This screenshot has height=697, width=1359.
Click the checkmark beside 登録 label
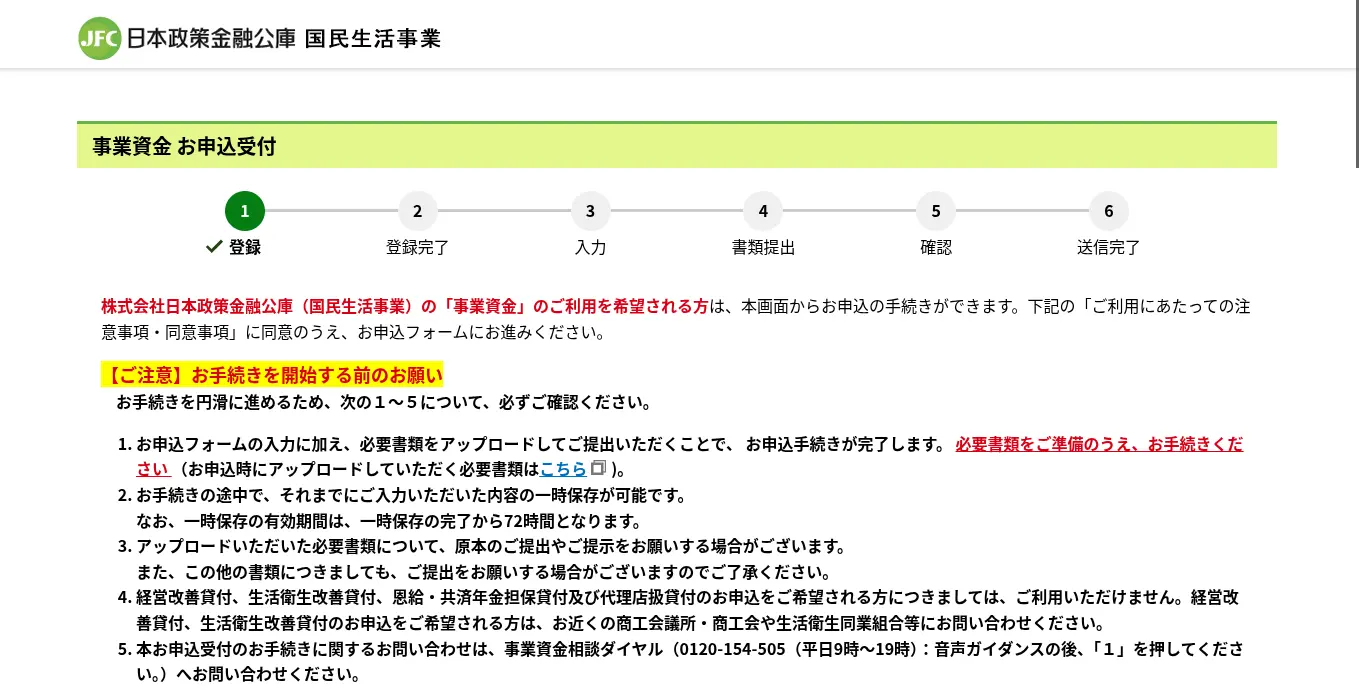(x=213, y=247)
